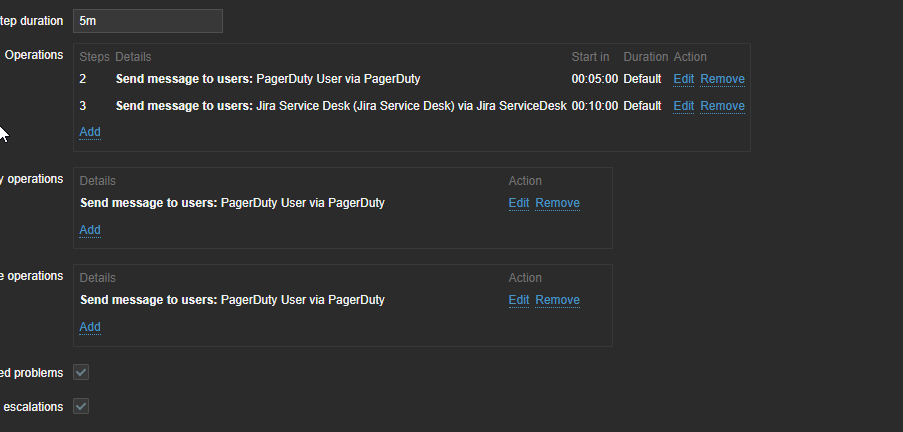Toggle the suppressed problems checkbox
The width and height of the screenshot is (903, 432).
(82, 373)
